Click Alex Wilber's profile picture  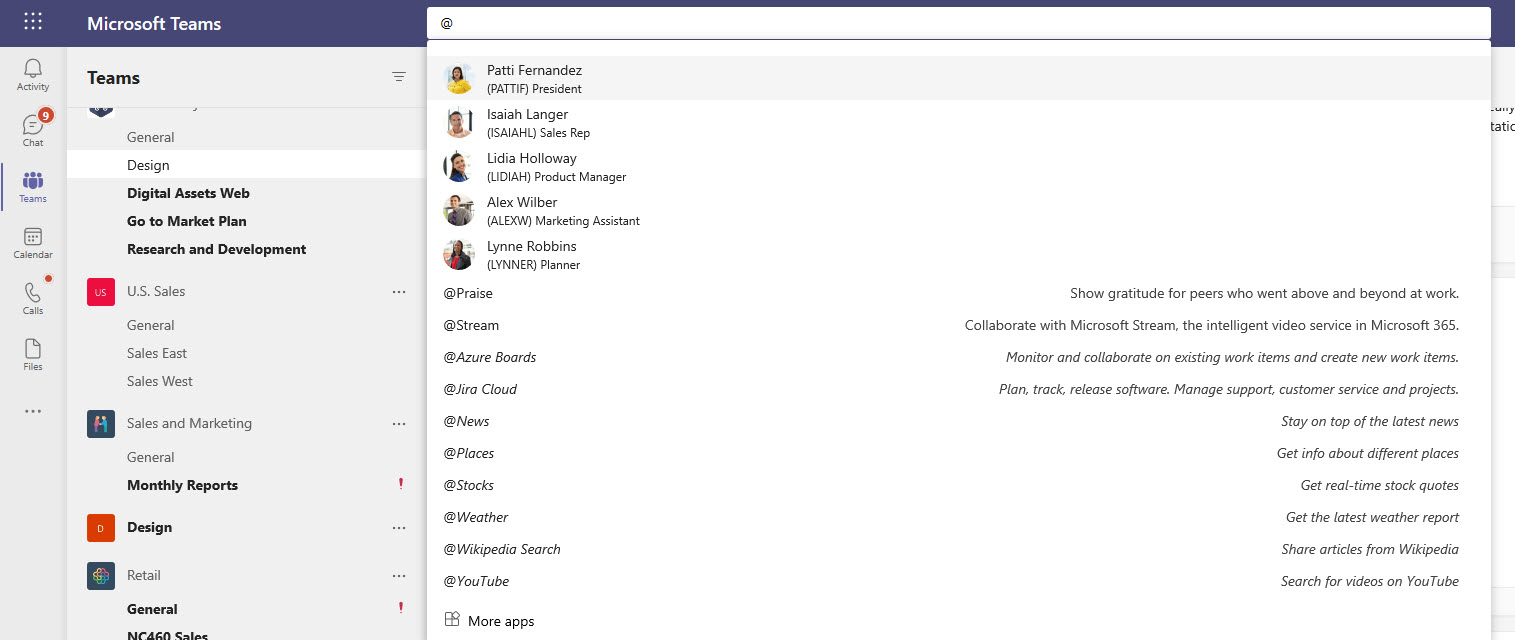(458, 210)
